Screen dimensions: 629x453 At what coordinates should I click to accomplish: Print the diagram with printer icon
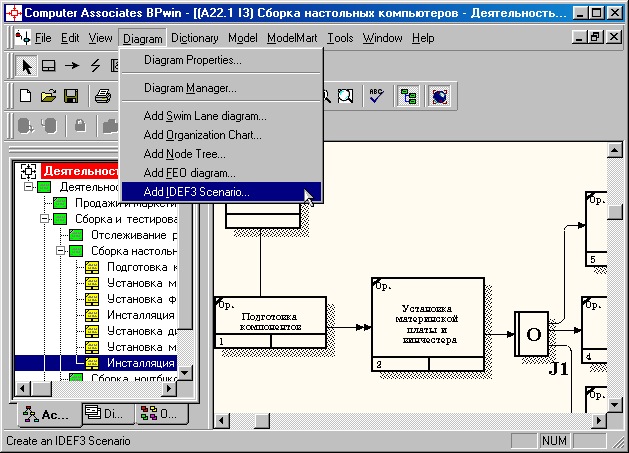click(x=103, y=96)
